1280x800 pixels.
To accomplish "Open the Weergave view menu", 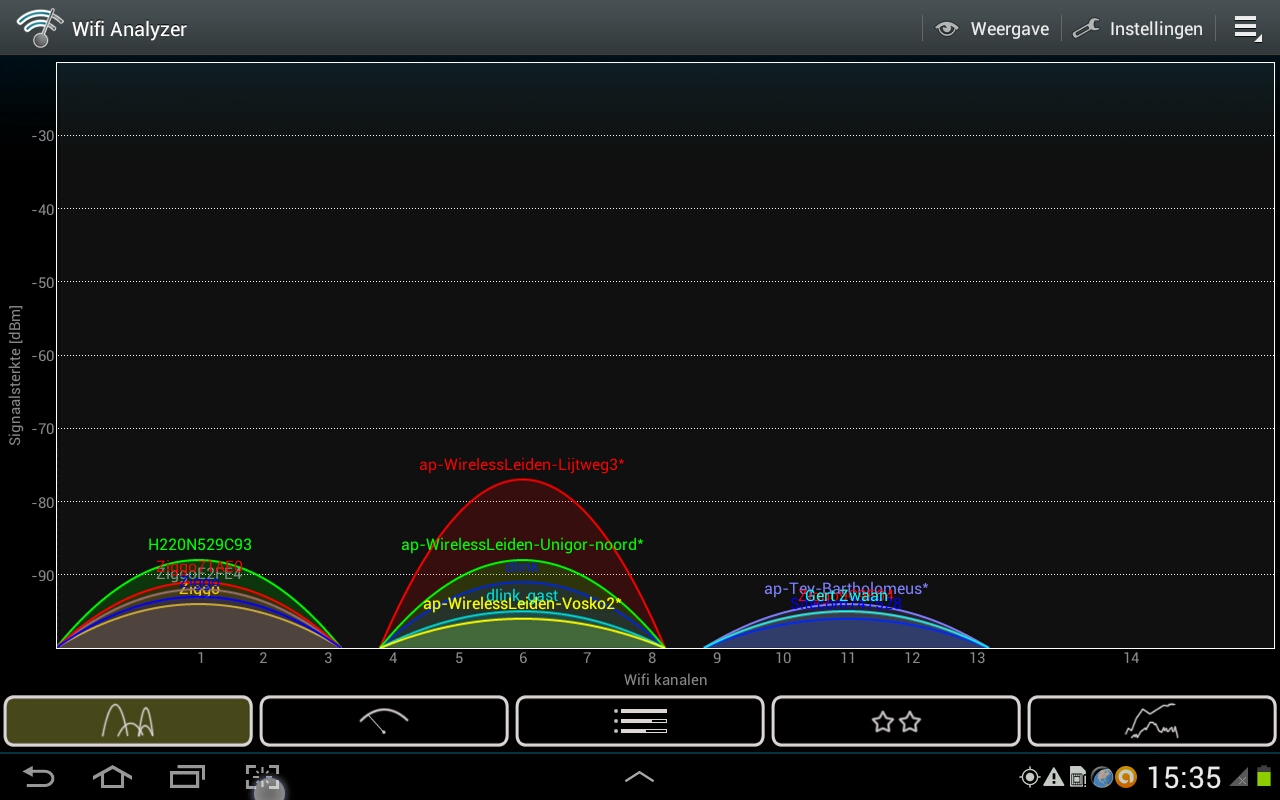I will pyautogui.click(x=1008, y=29).
